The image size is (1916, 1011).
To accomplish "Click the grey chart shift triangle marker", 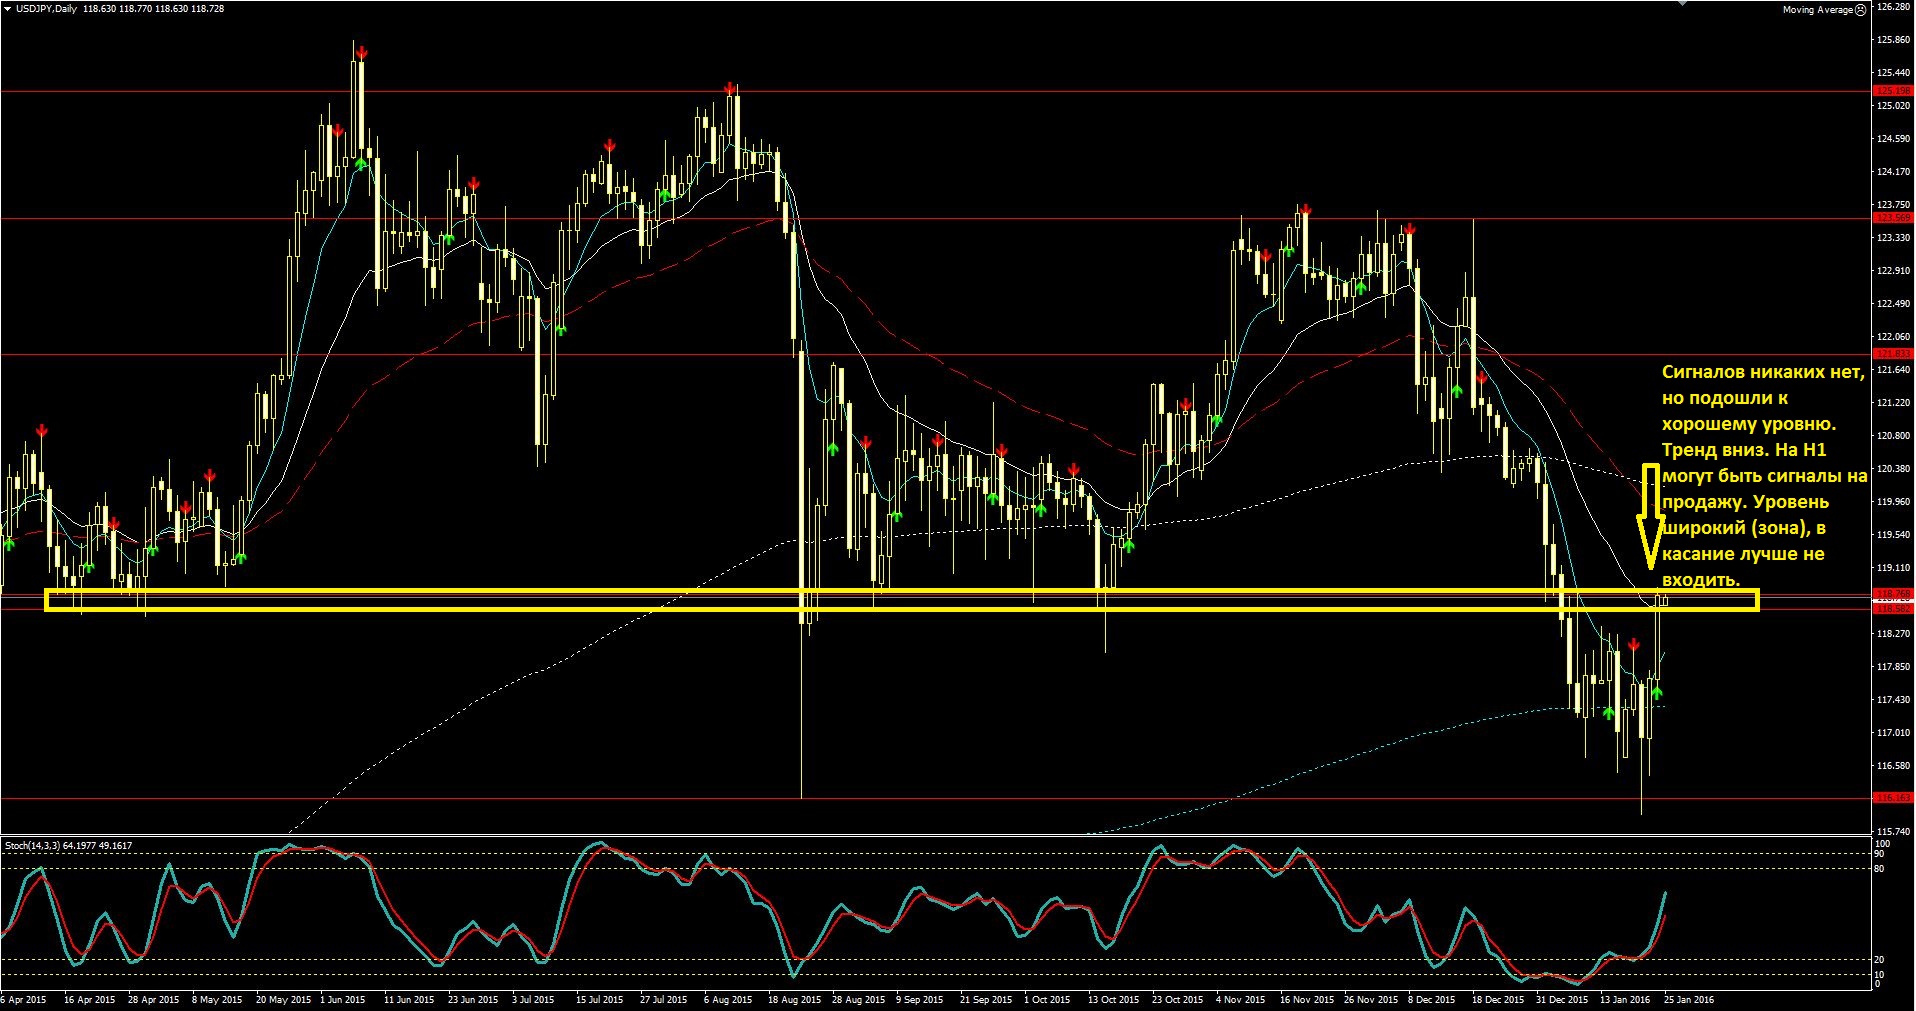I will [x=1681, y=3].
